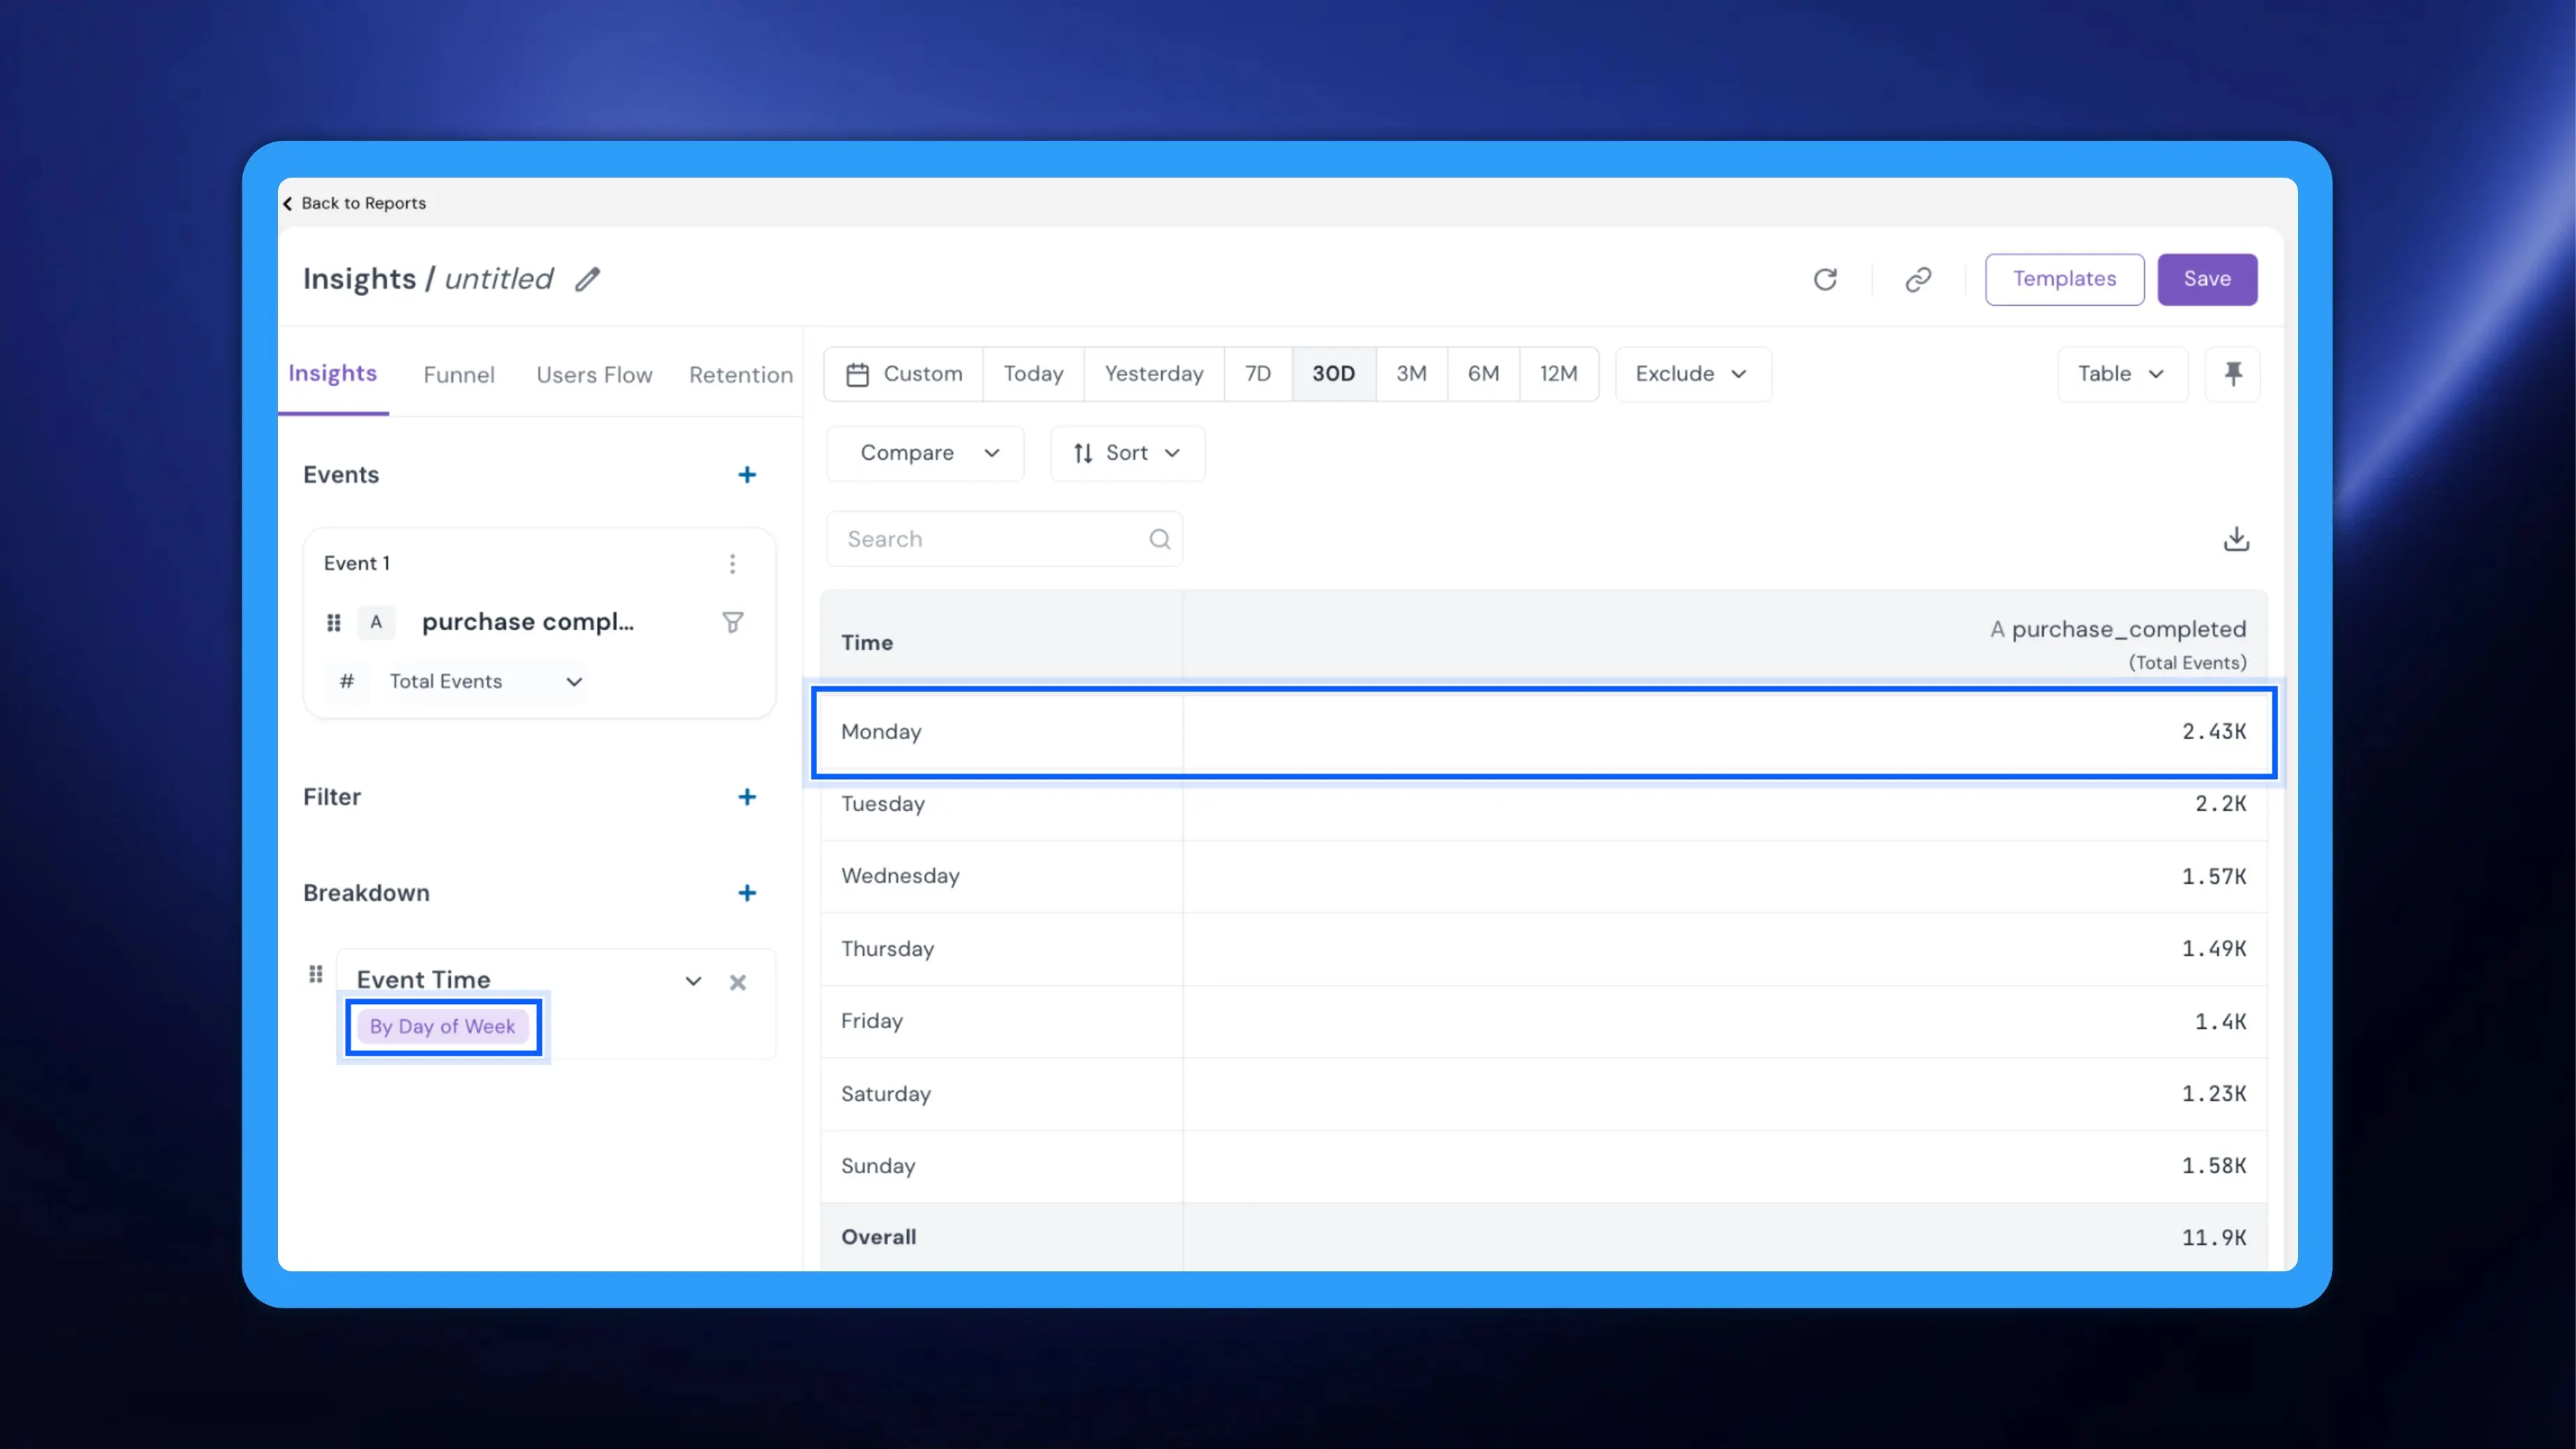2576x1449 pixels.
Task: Select the 6M range
Action: pos(1483,374)
